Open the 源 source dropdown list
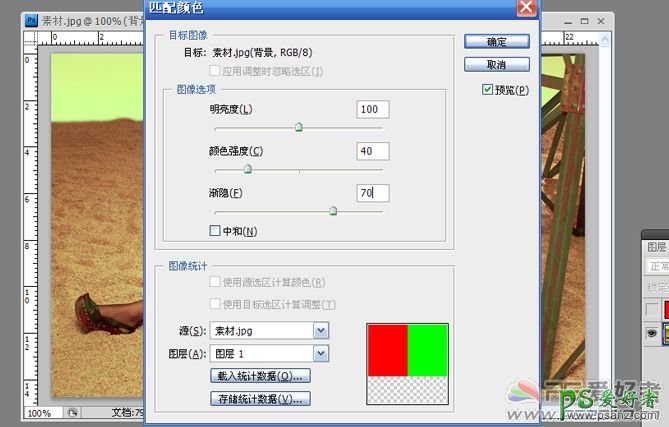The width and height of the screenshot is (669, 427). [320, 330]
